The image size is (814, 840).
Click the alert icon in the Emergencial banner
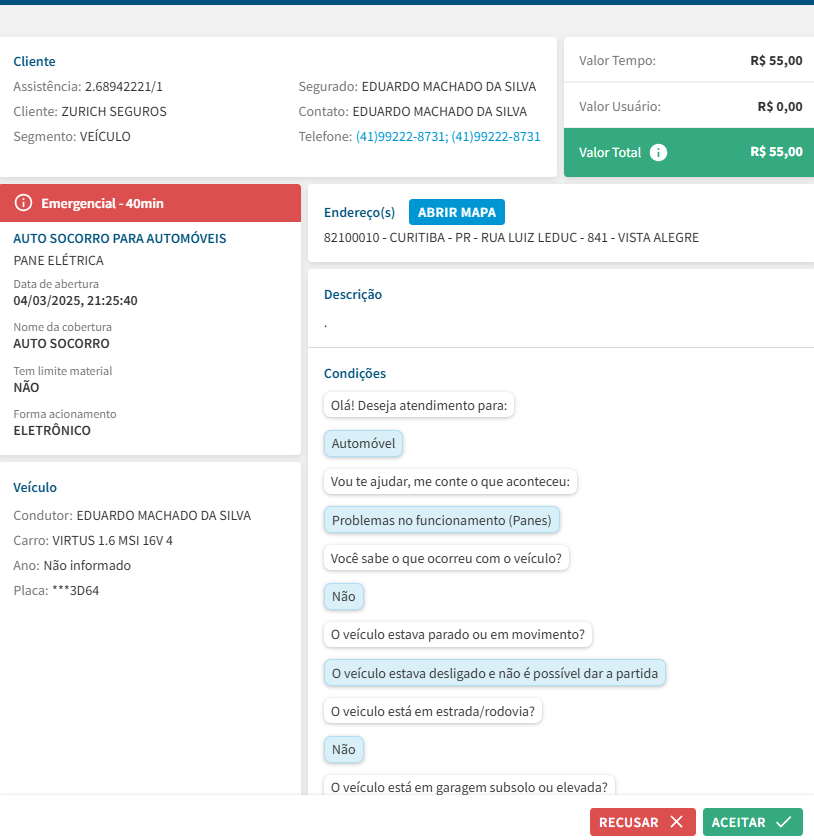point(24,203)
